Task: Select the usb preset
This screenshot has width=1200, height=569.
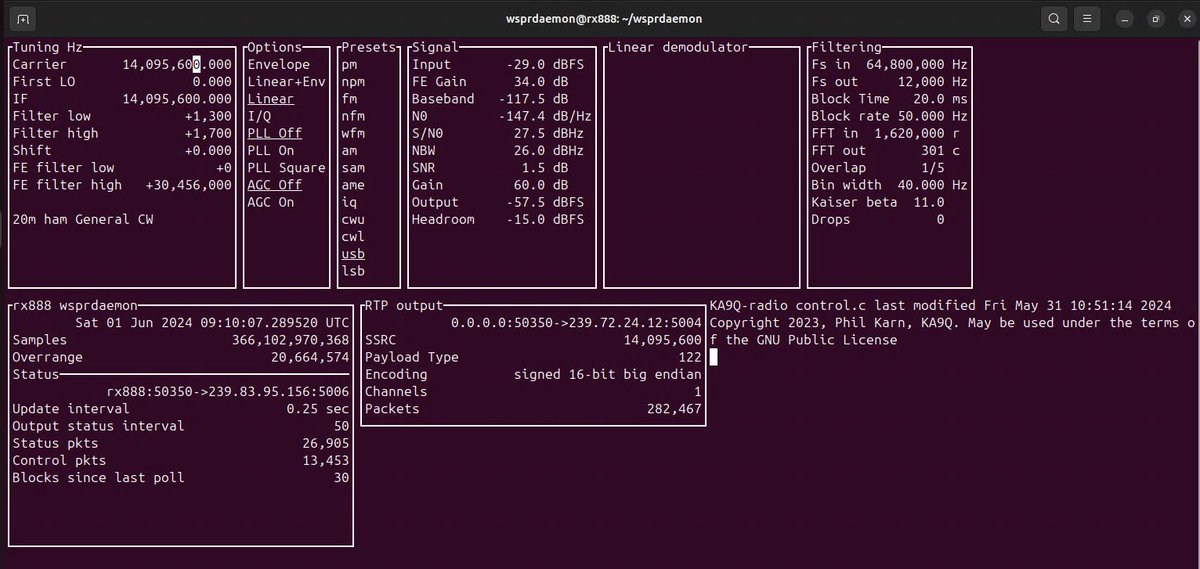Action: point(353,254)
